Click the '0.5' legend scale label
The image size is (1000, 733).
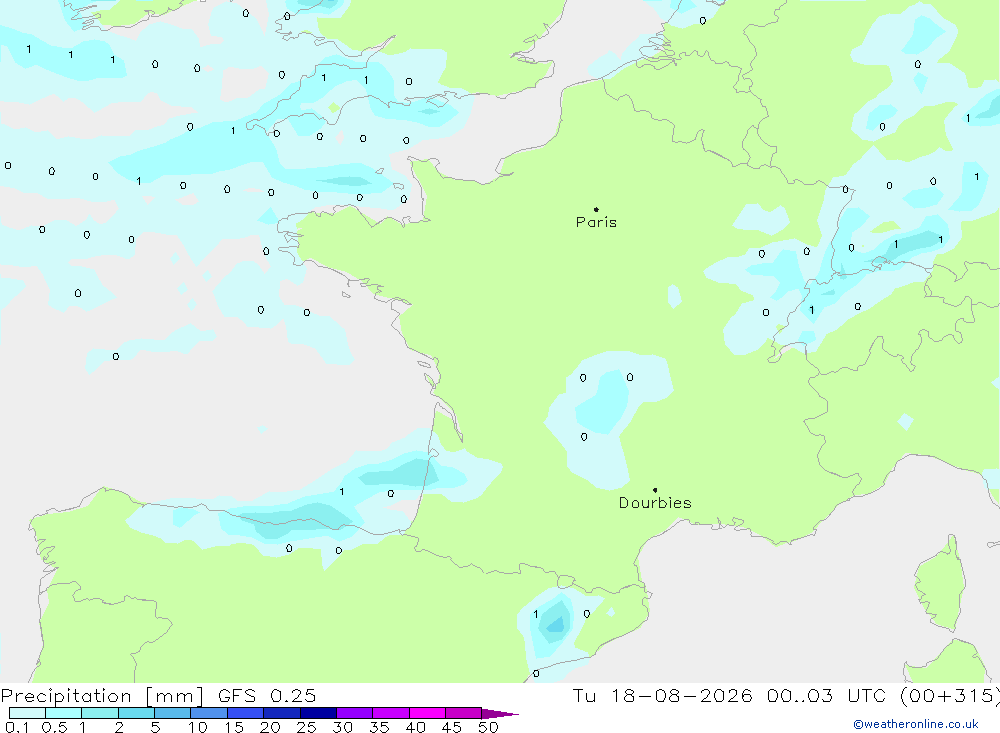coord(54,727)
